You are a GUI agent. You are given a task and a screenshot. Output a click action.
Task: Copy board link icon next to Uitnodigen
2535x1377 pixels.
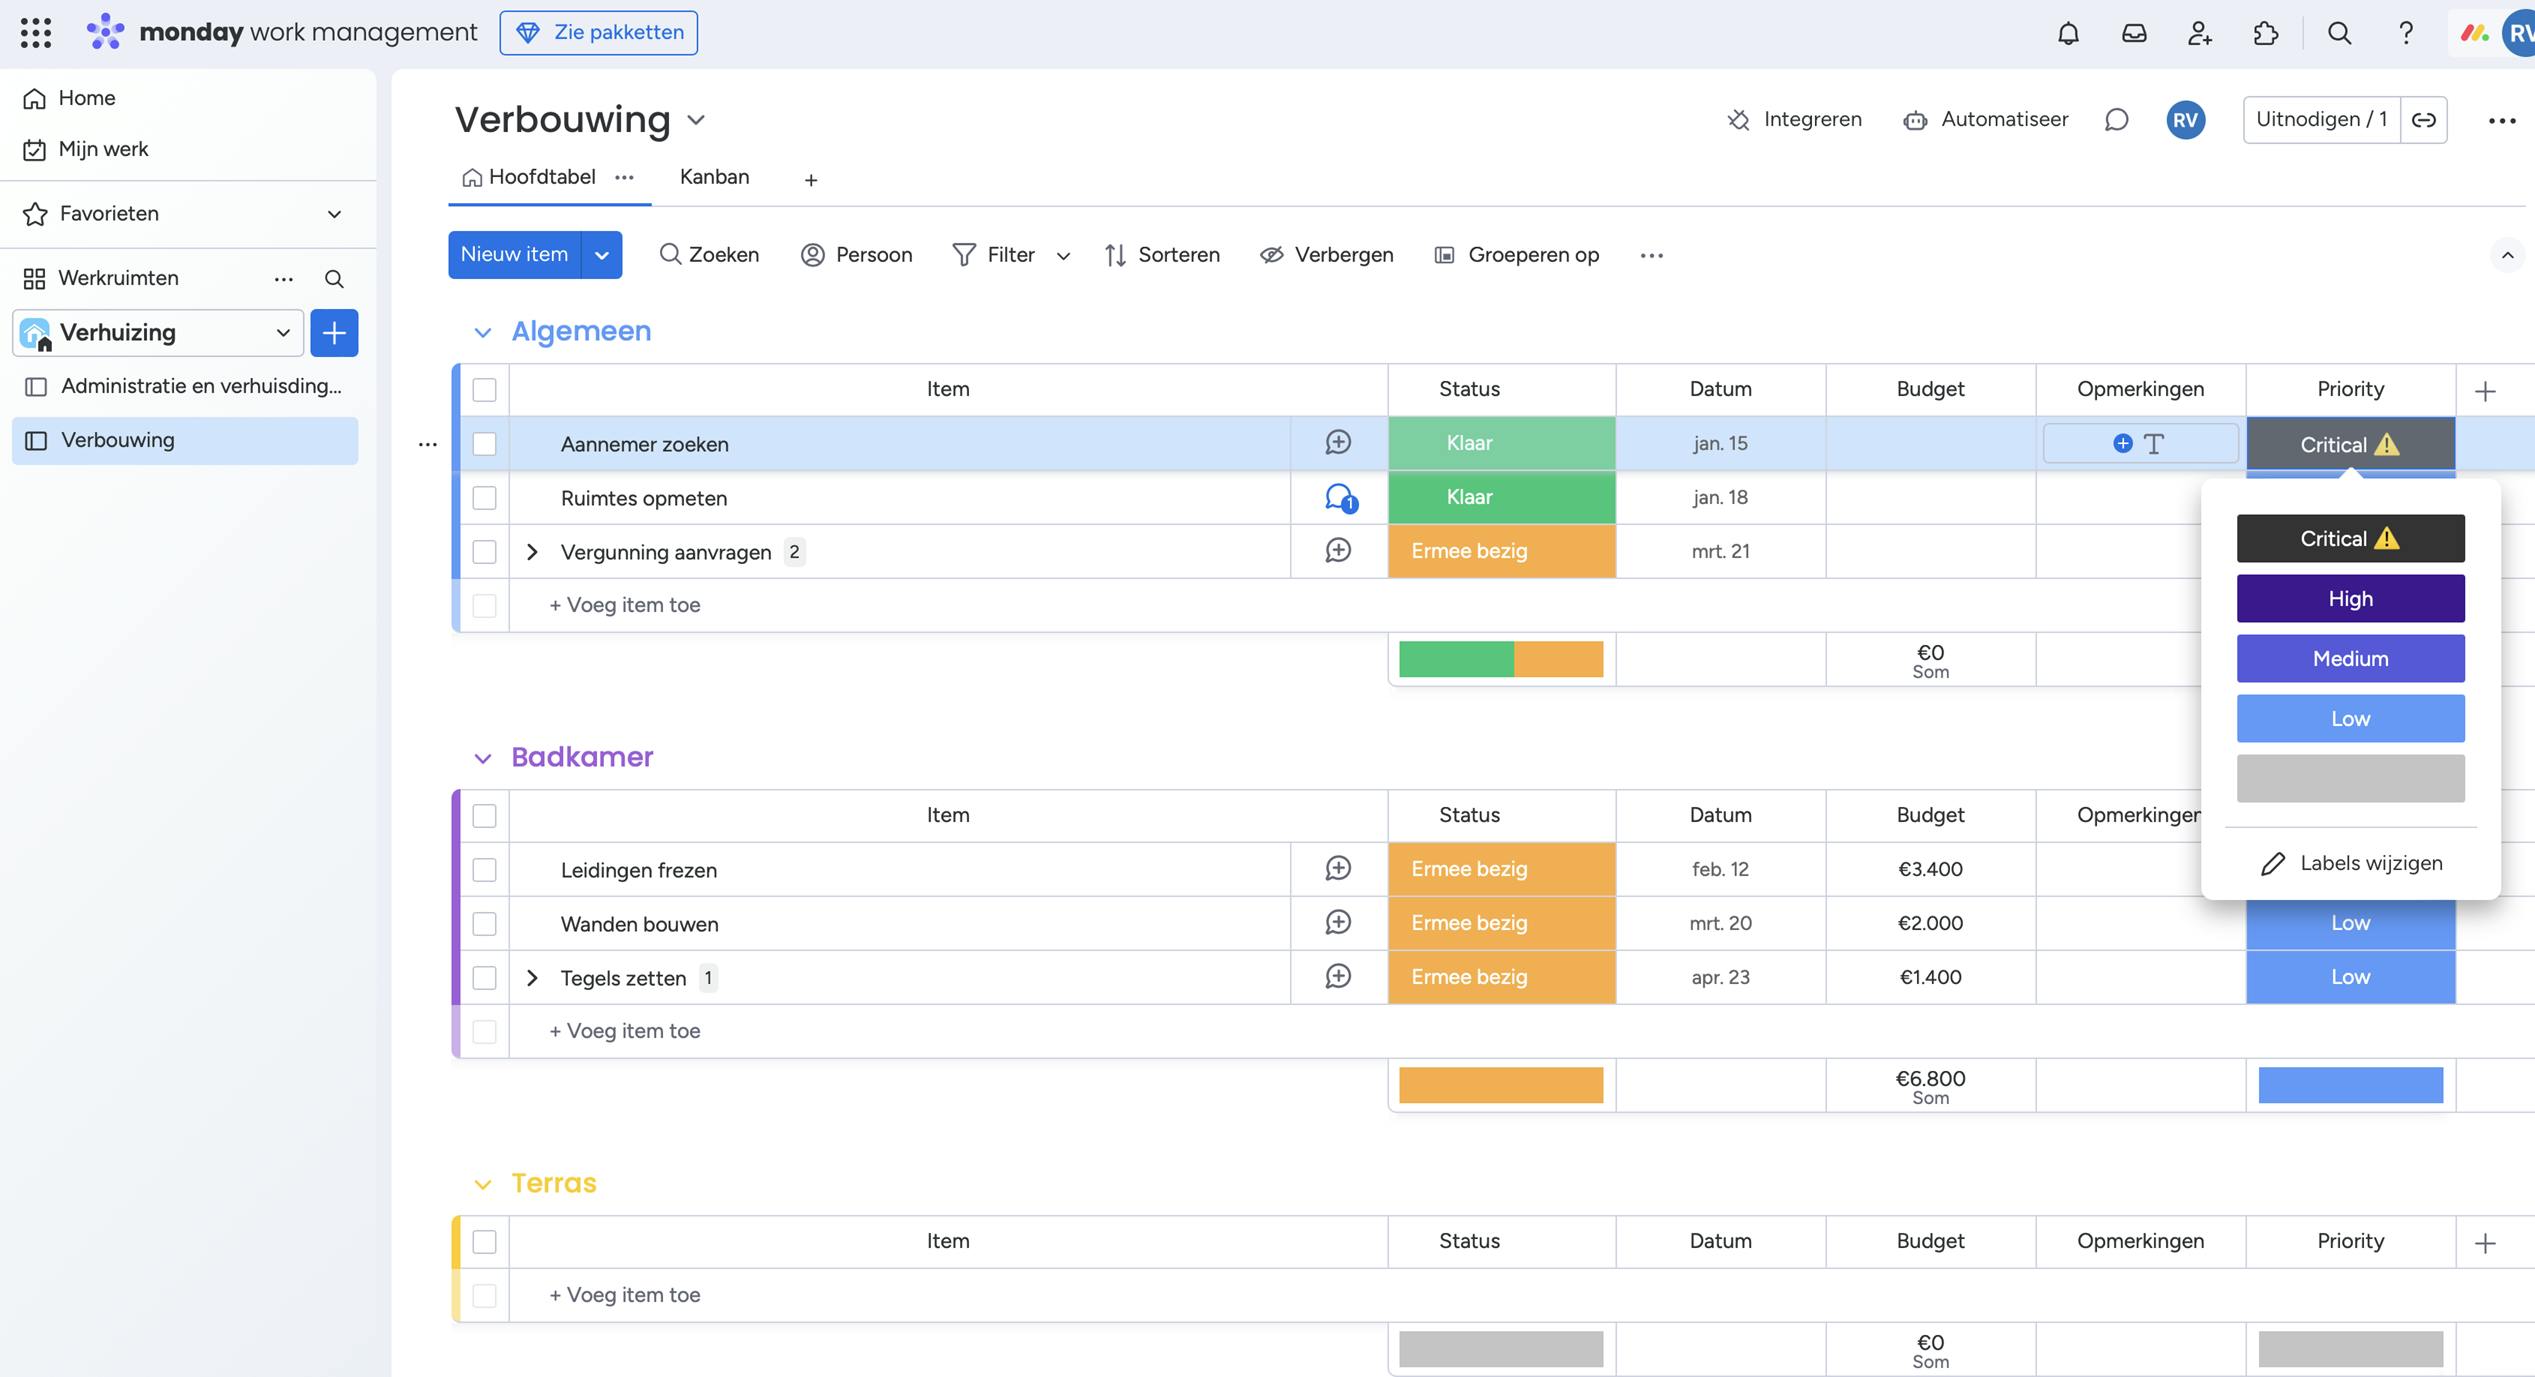click(2423, 120)
